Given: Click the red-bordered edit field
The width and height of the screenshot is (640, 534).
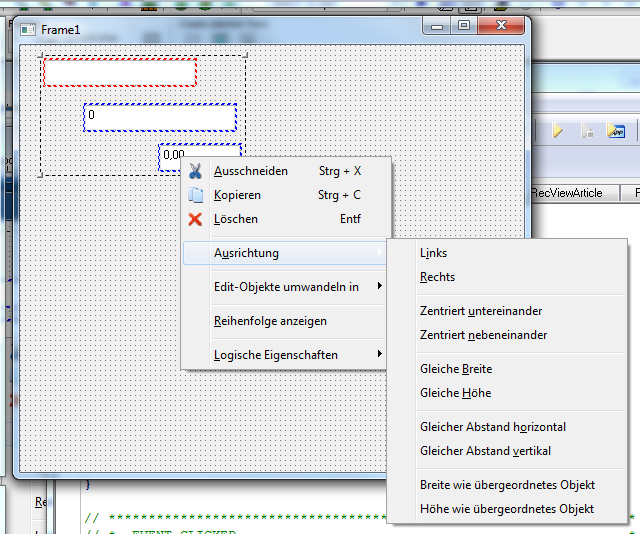Looking at the screenshot, I should [x=119, y=73].
